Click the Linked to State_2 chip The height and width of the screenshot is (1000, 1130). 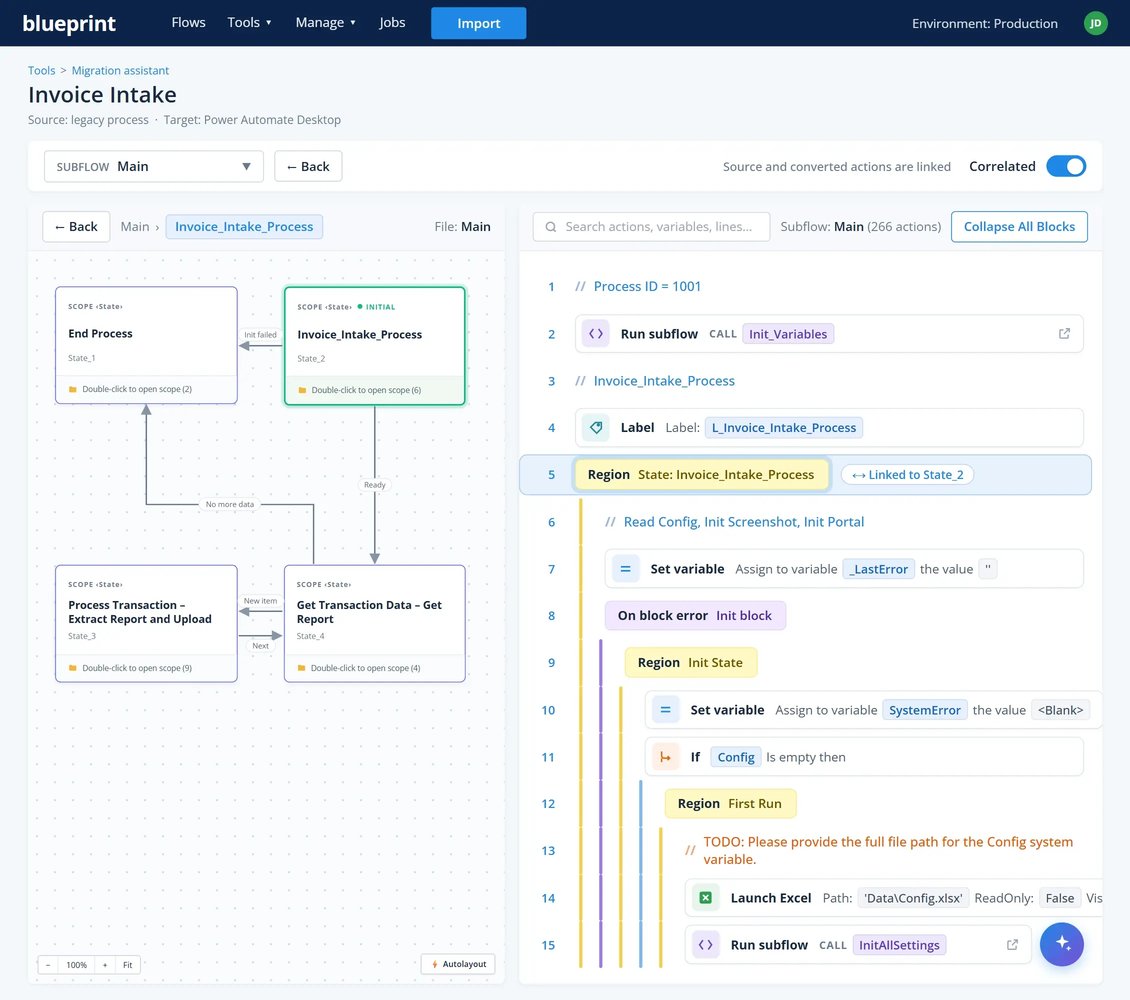point(907,475)
